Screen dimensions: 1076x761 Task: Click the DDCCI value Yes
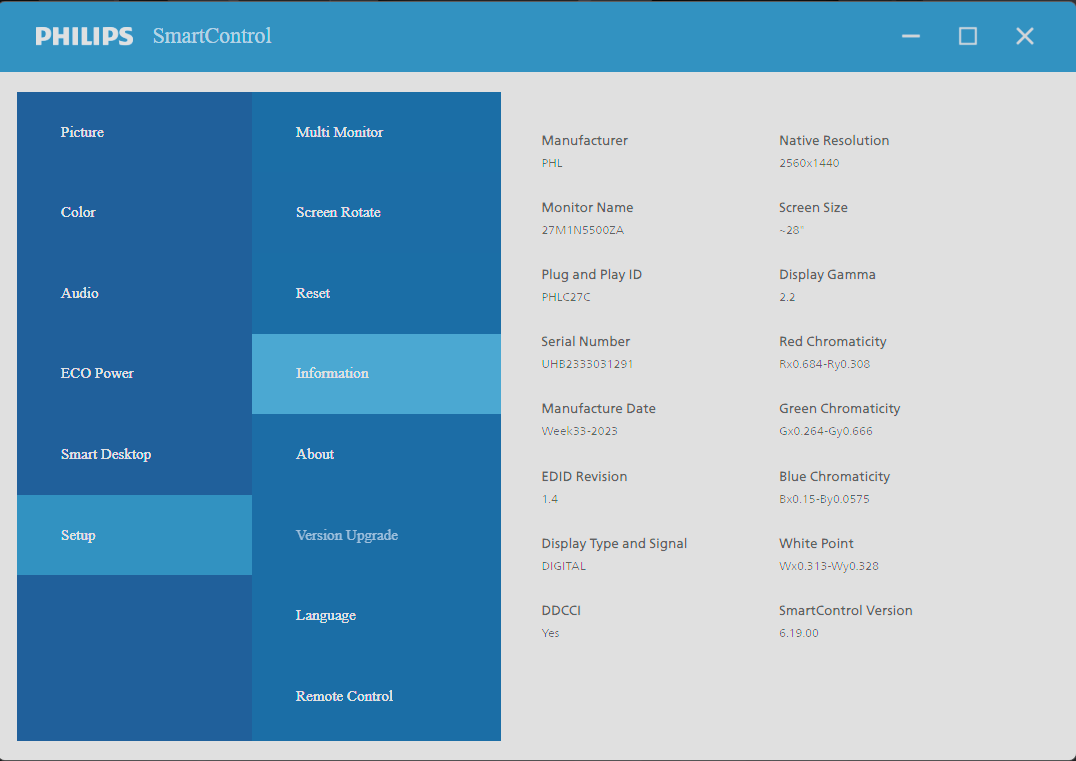[550, 633]
